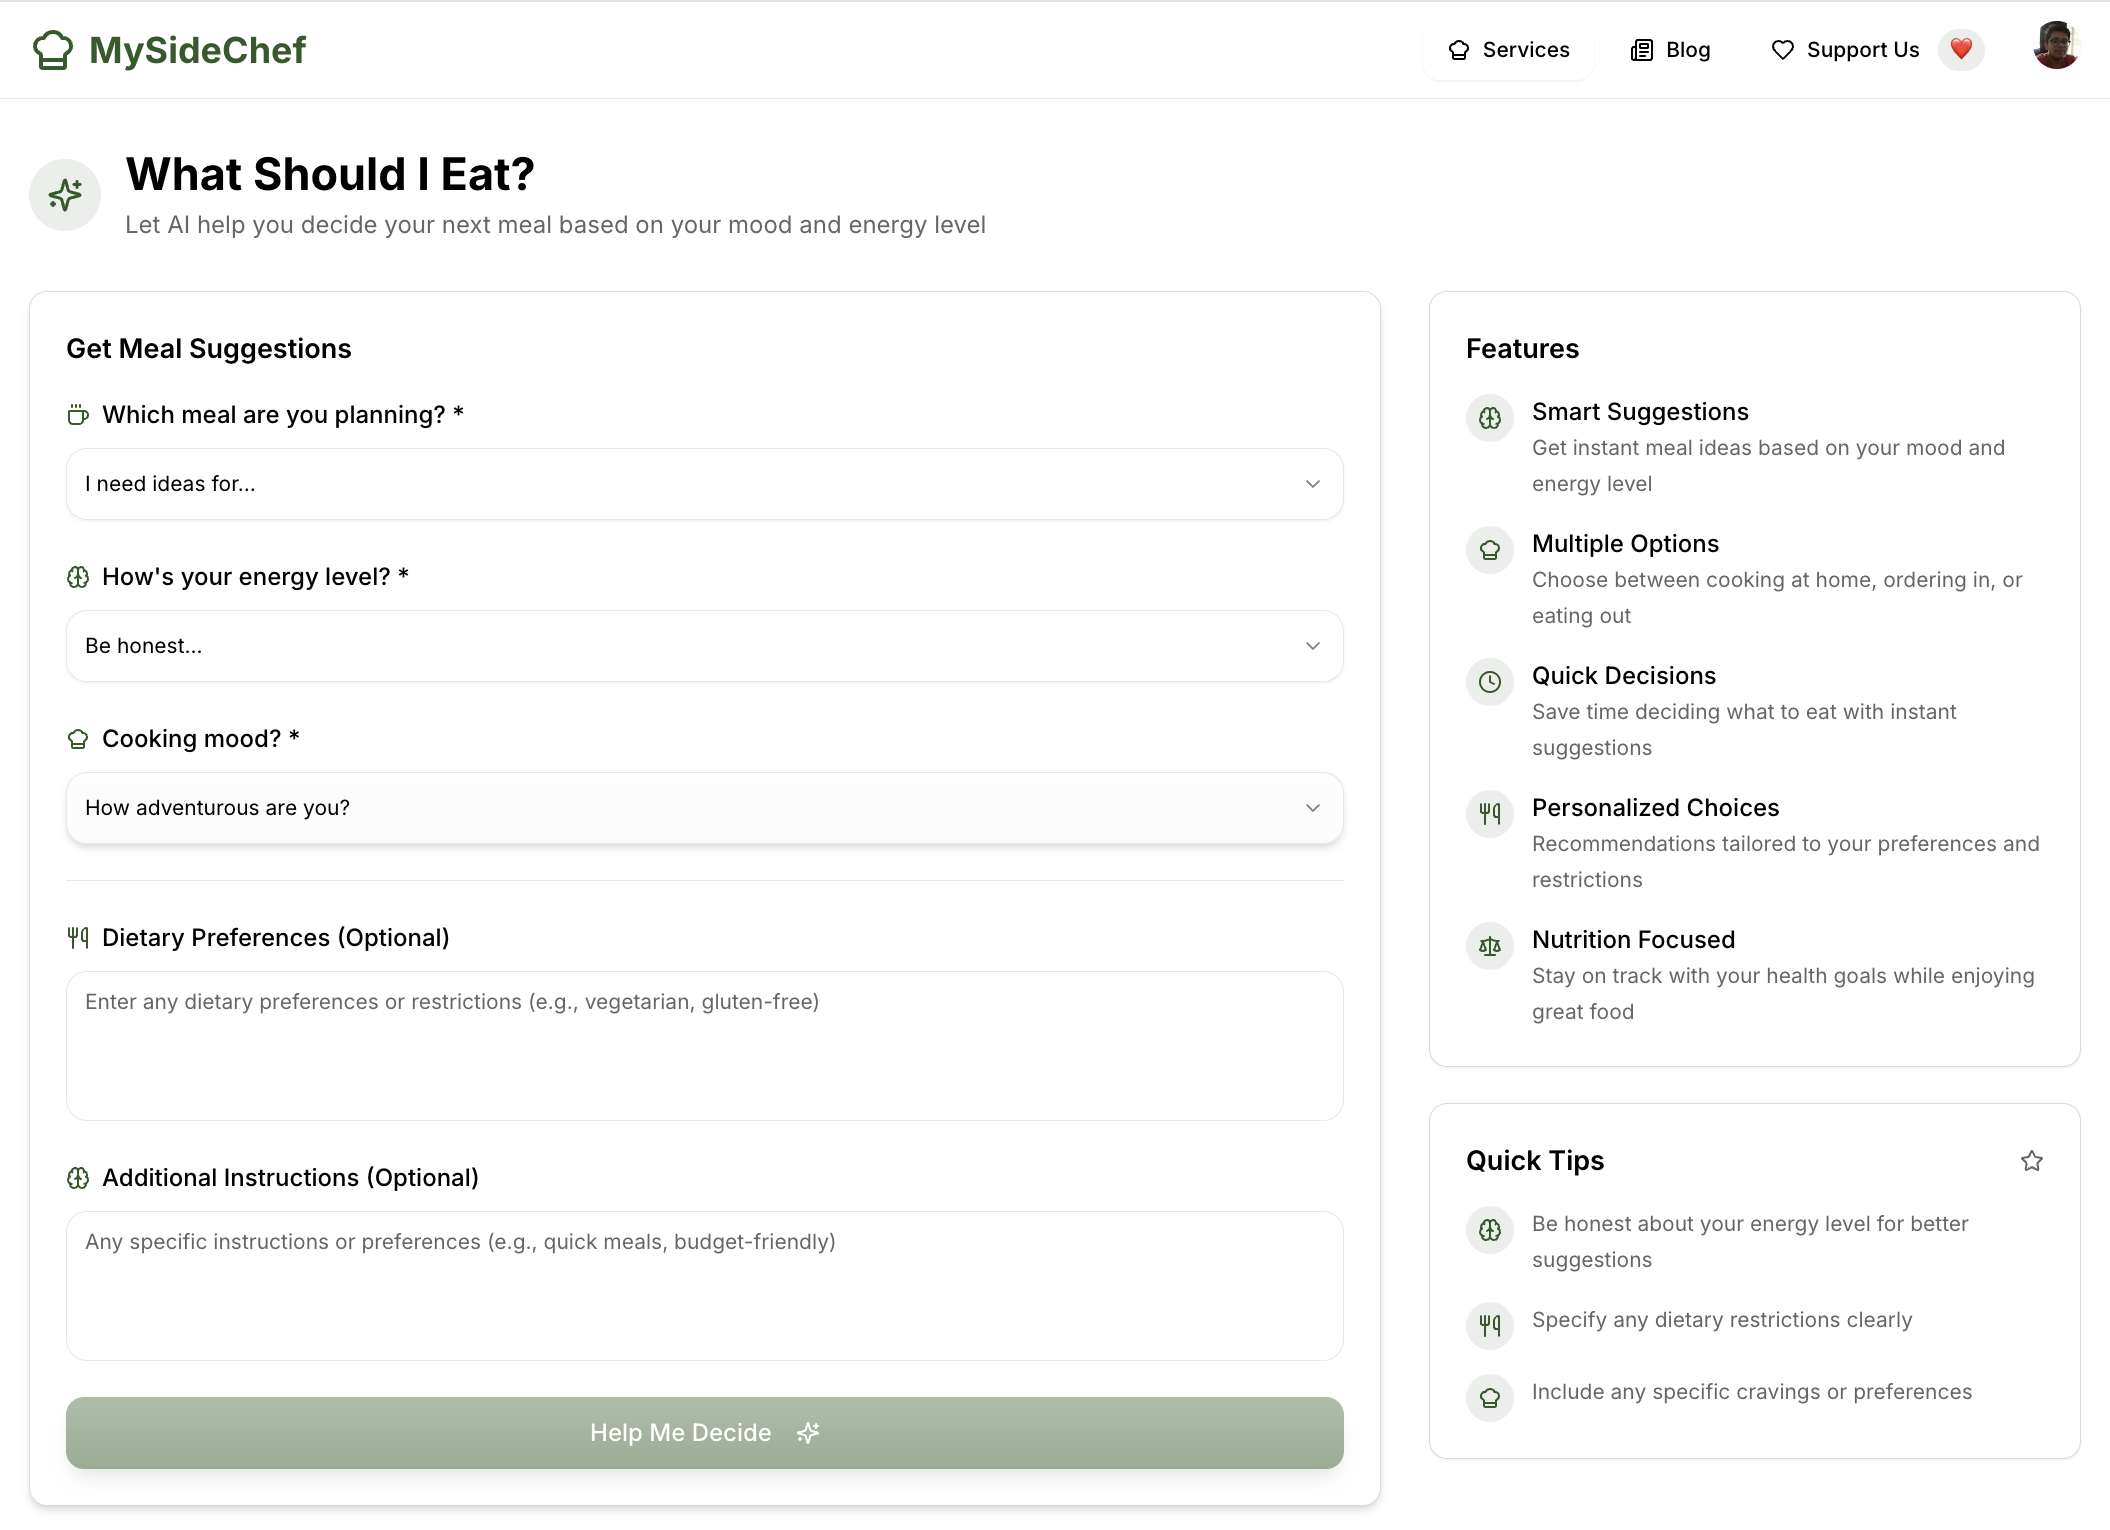
Task: Click the clock icon next to Quick Decisions
Action: (x=1490, y=682)
